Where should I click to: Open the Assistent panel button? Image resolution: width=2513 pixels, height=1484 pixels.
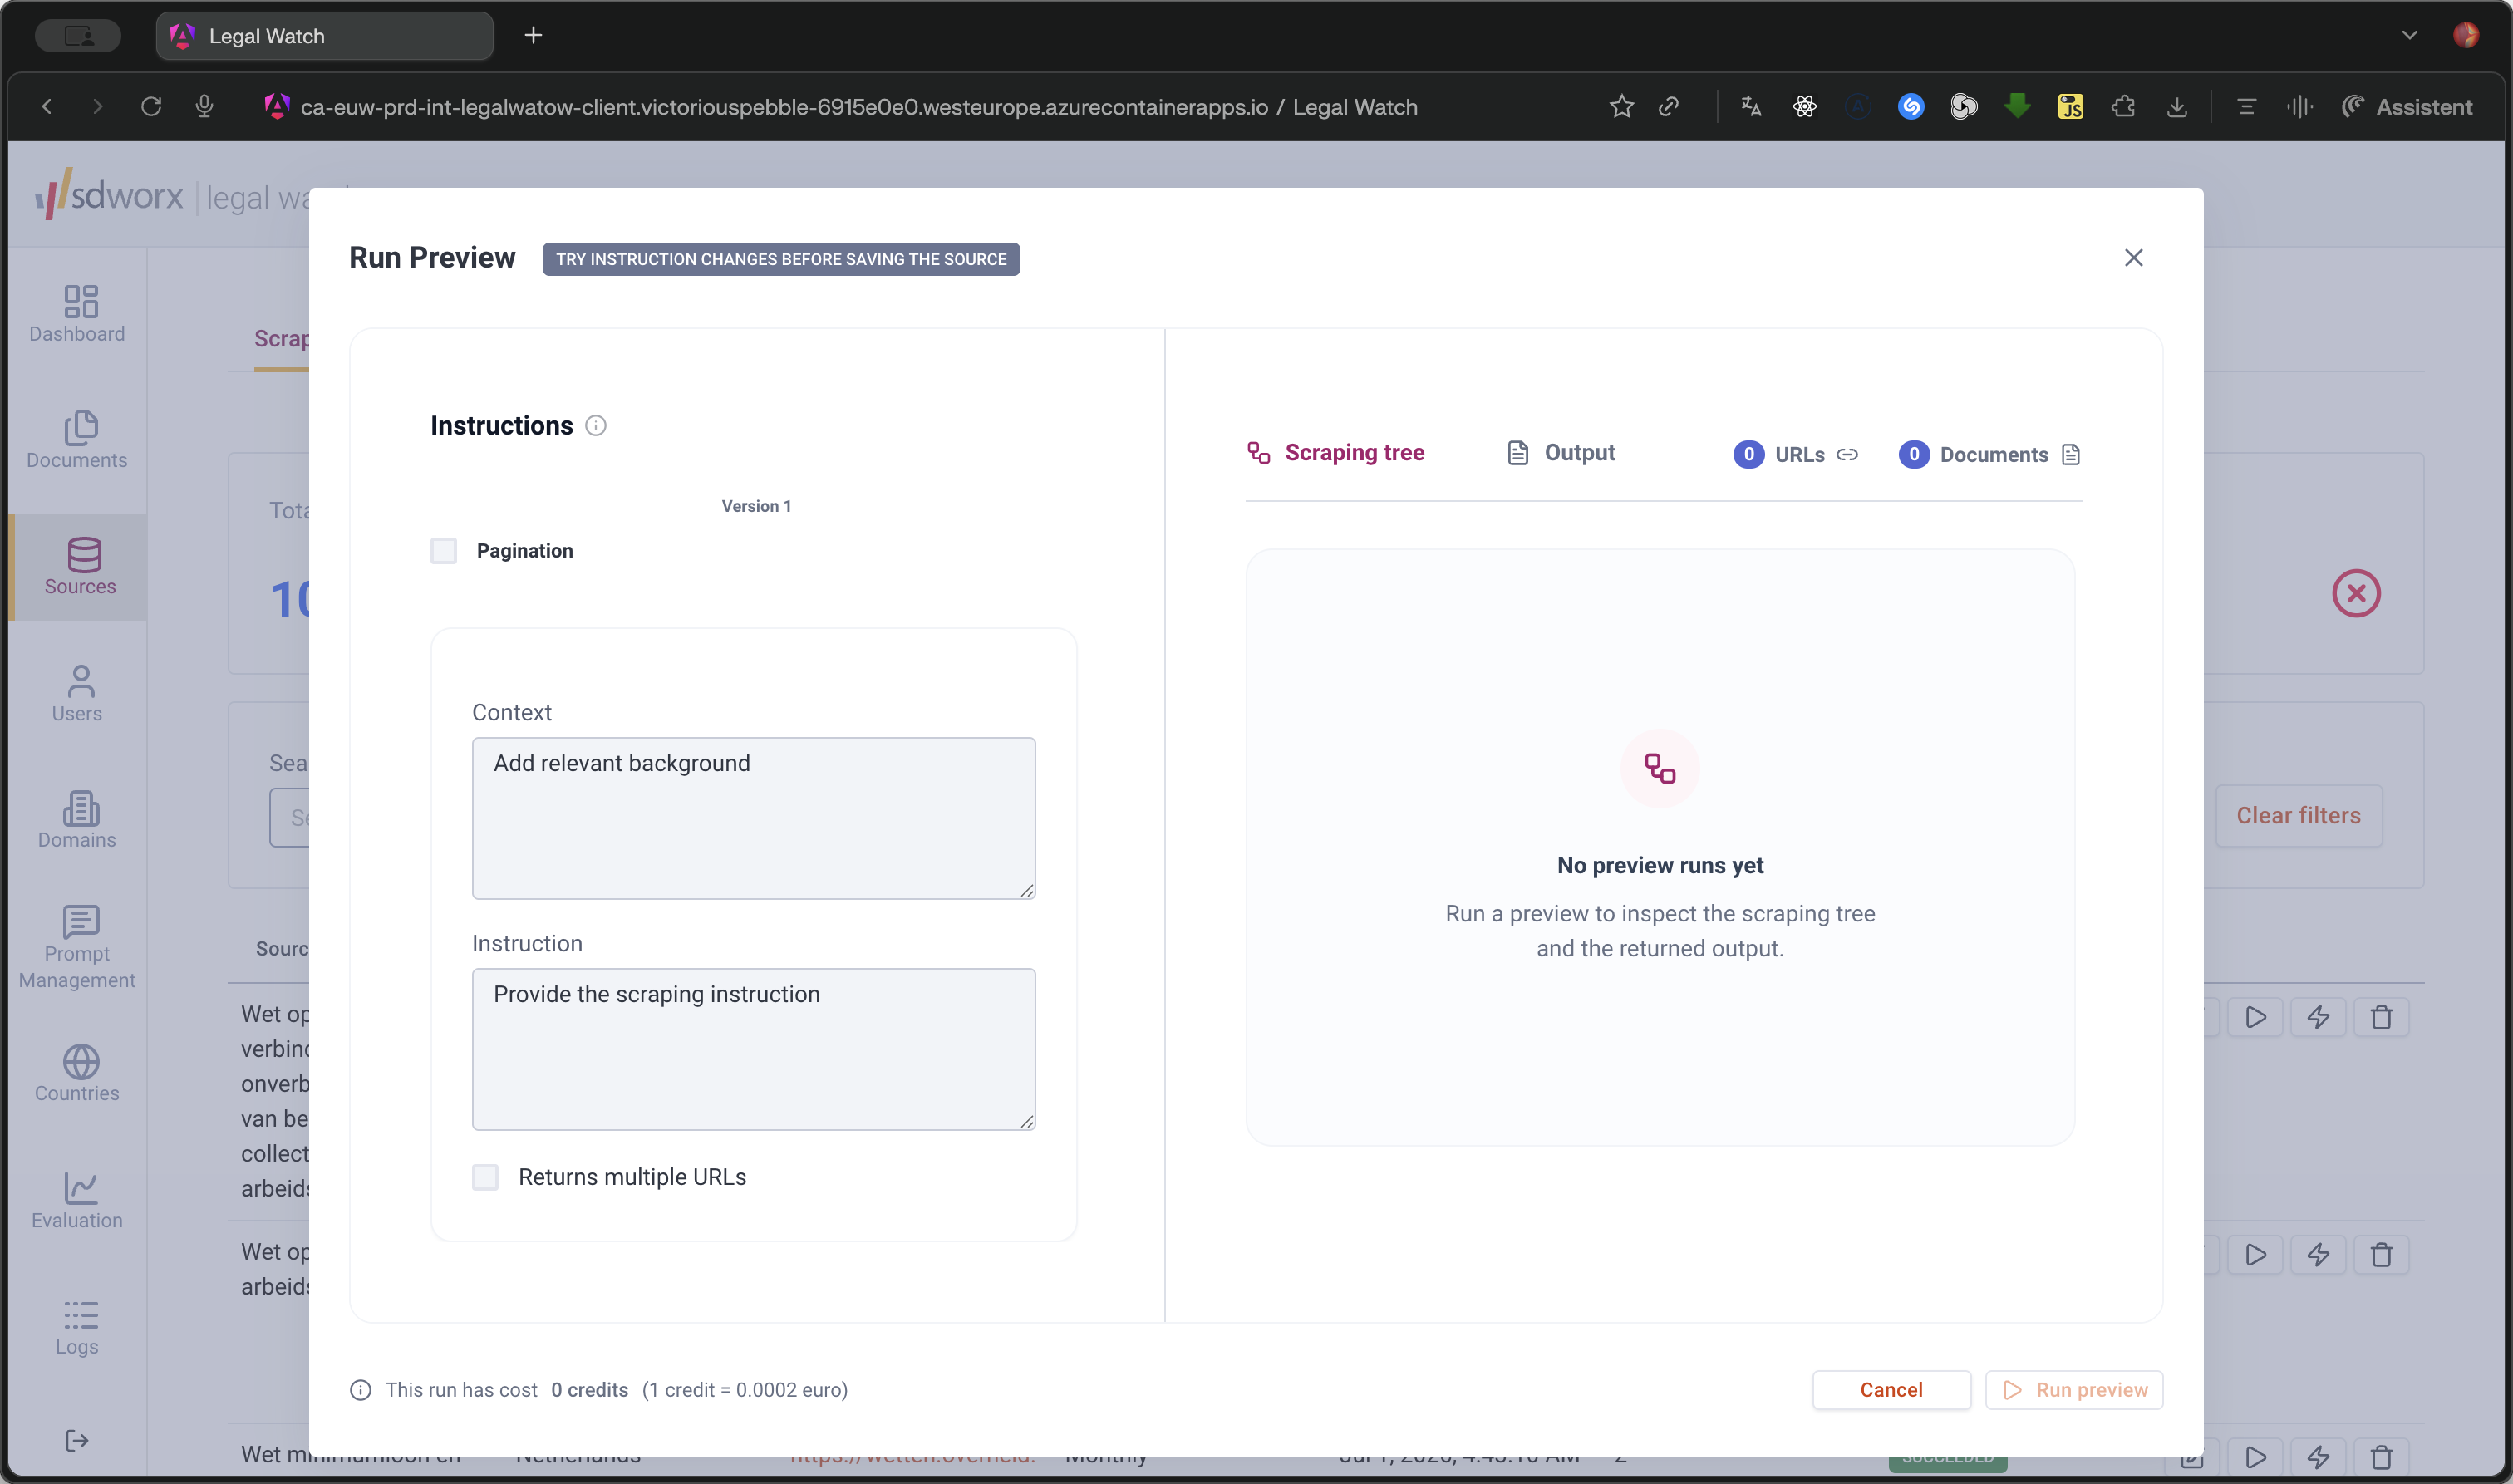tap(2407, 107)
